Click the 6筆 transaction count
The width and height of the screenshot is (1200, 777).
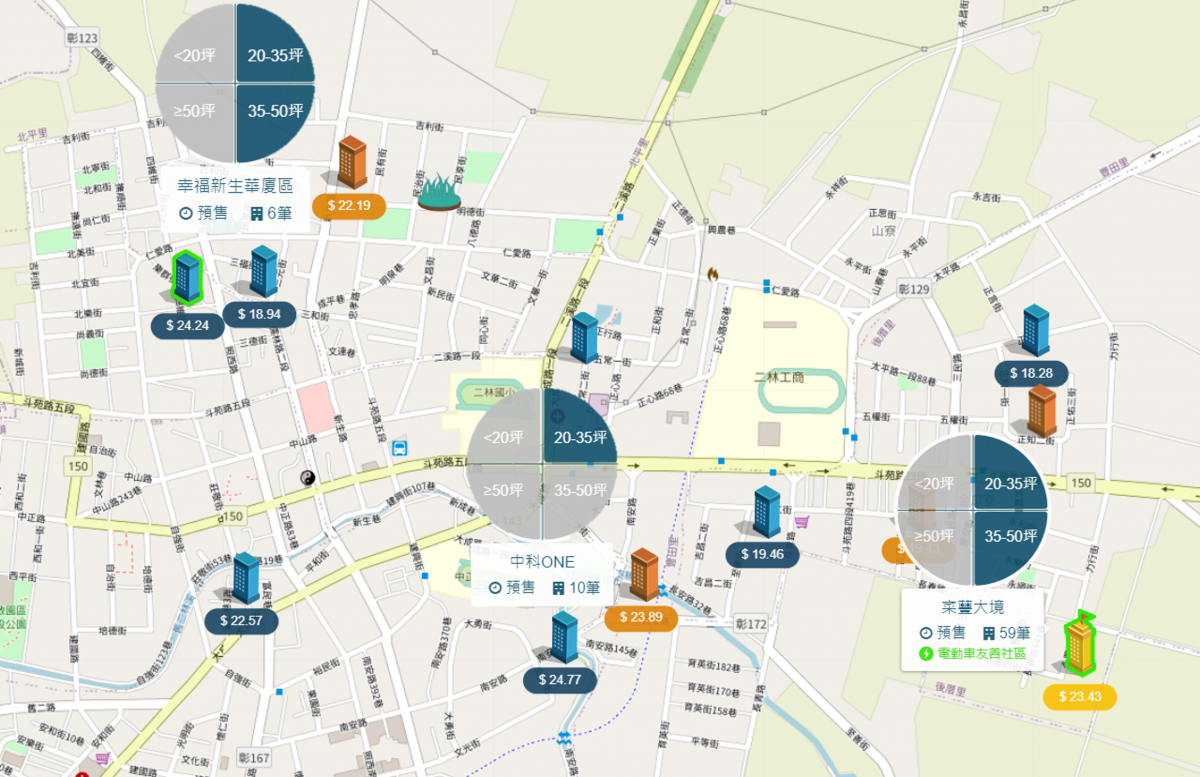coord(280,213)
